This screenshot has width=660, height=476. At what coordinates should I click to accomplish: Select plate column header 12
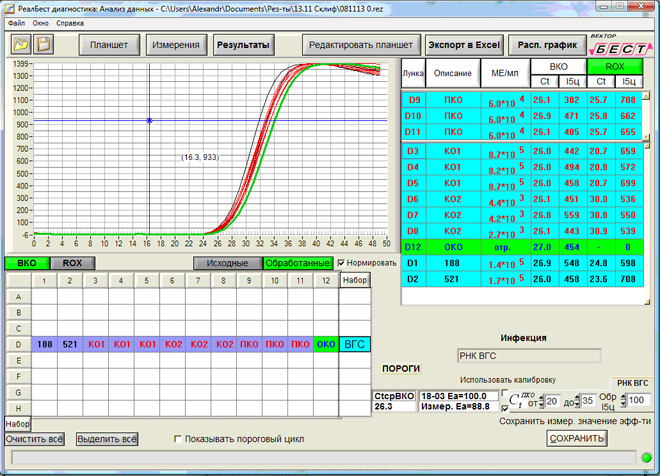click(326, 280)
